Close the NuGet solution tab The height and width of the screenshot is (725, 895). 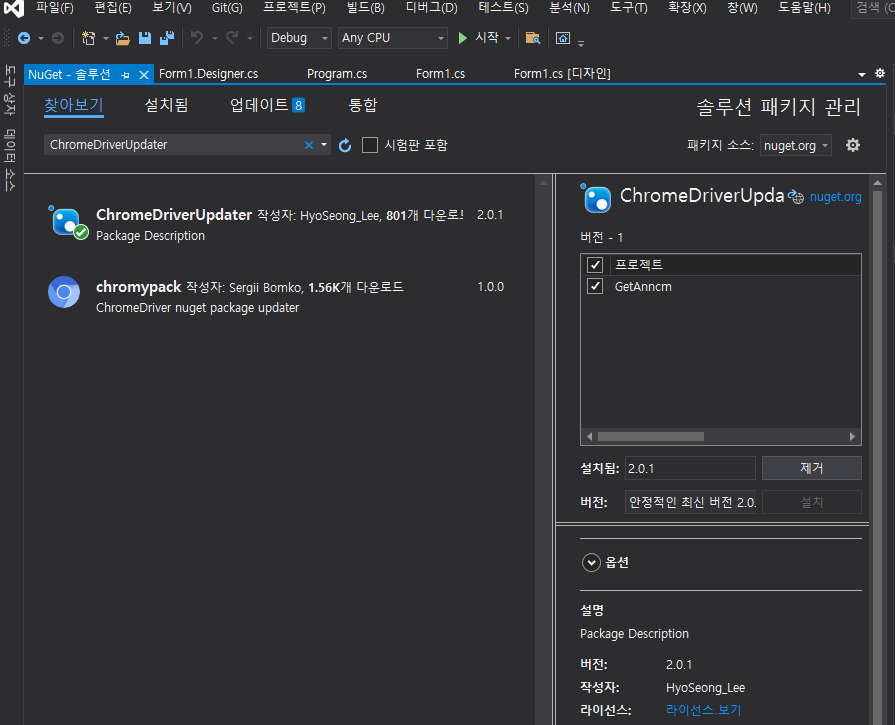point(144,75)
